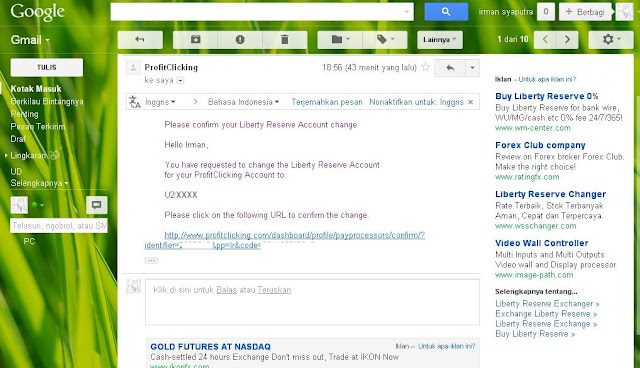Open Berkilau Bintangnya folder
640x368 pixels.
pyautogui.click(x=47, y=102)
